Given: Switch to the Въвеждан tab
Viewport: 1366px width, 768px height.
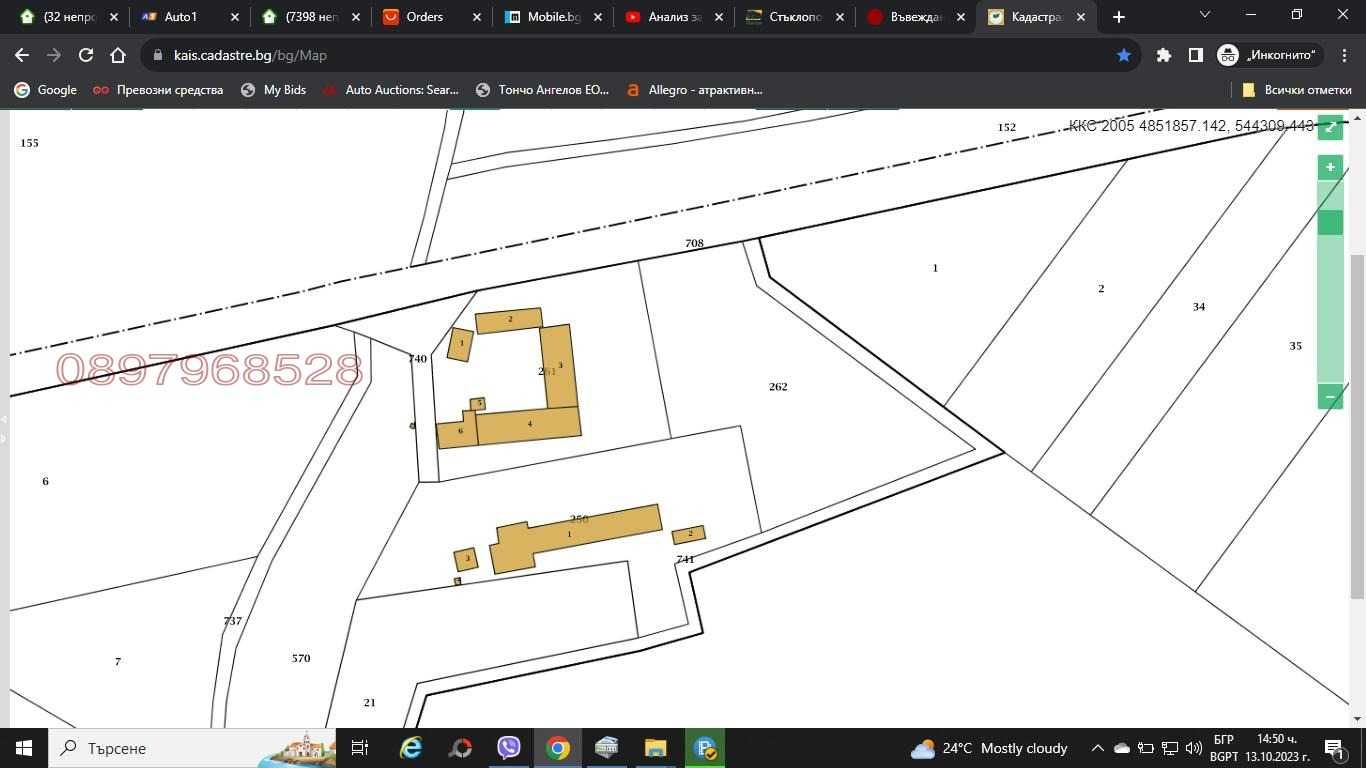Looking at the screenshot, I should [915, 17].
